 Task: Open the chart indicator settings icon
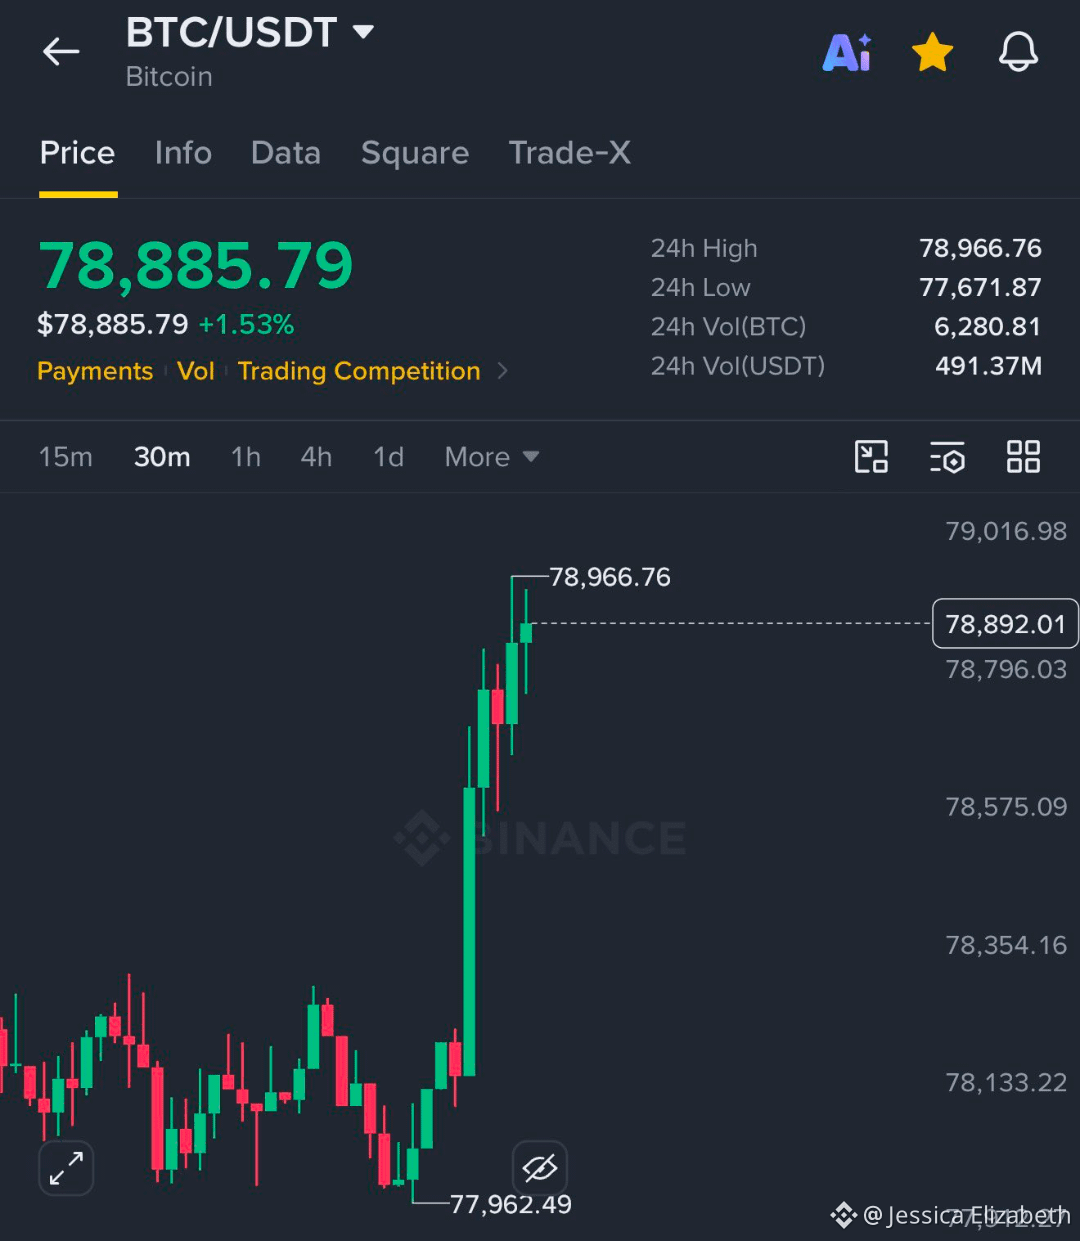[x=947, y=457]
